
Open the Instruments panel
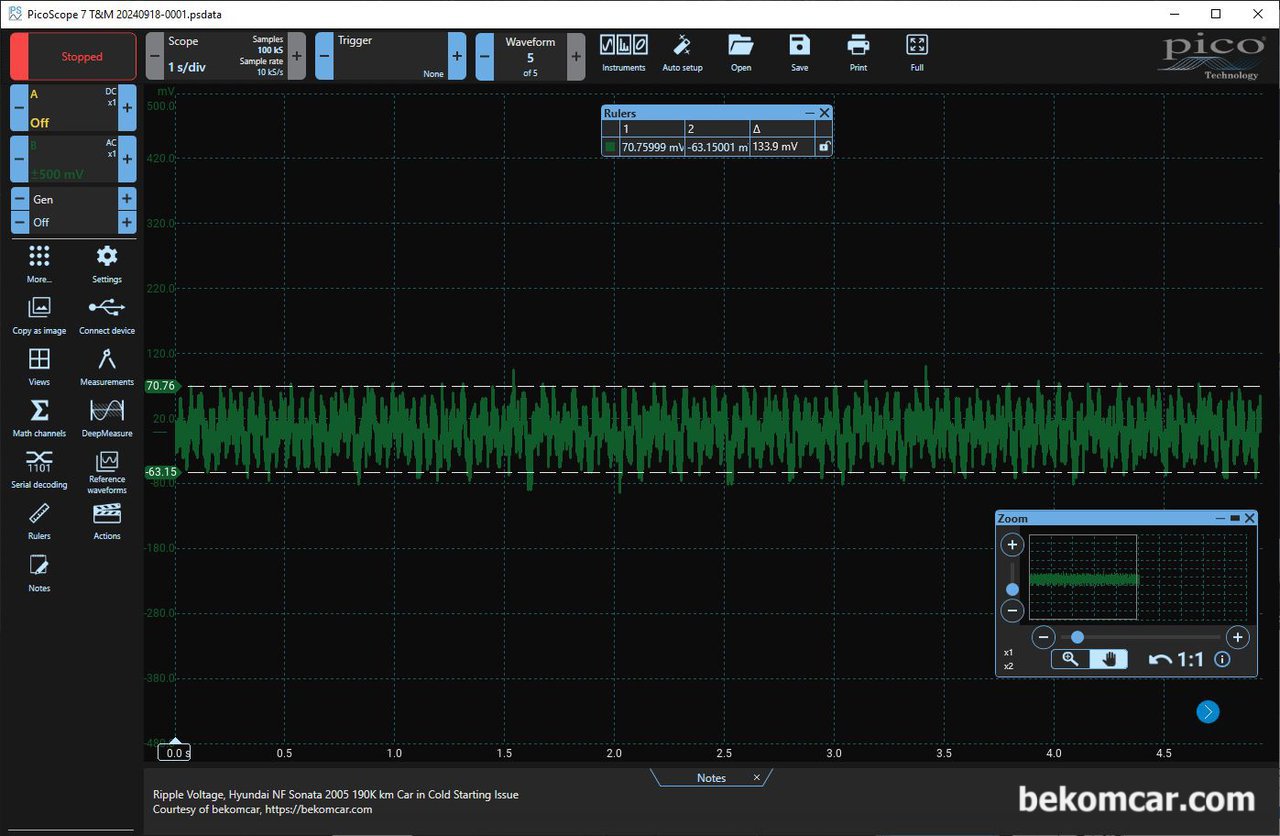[624, 53]
